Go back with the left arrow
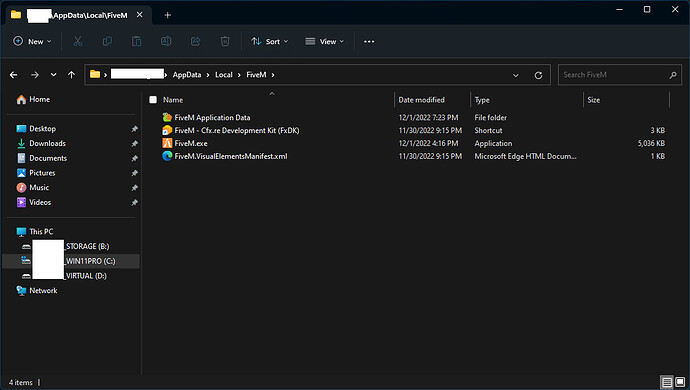This screenshot has height=390, width=690. (x=14, y=75)
